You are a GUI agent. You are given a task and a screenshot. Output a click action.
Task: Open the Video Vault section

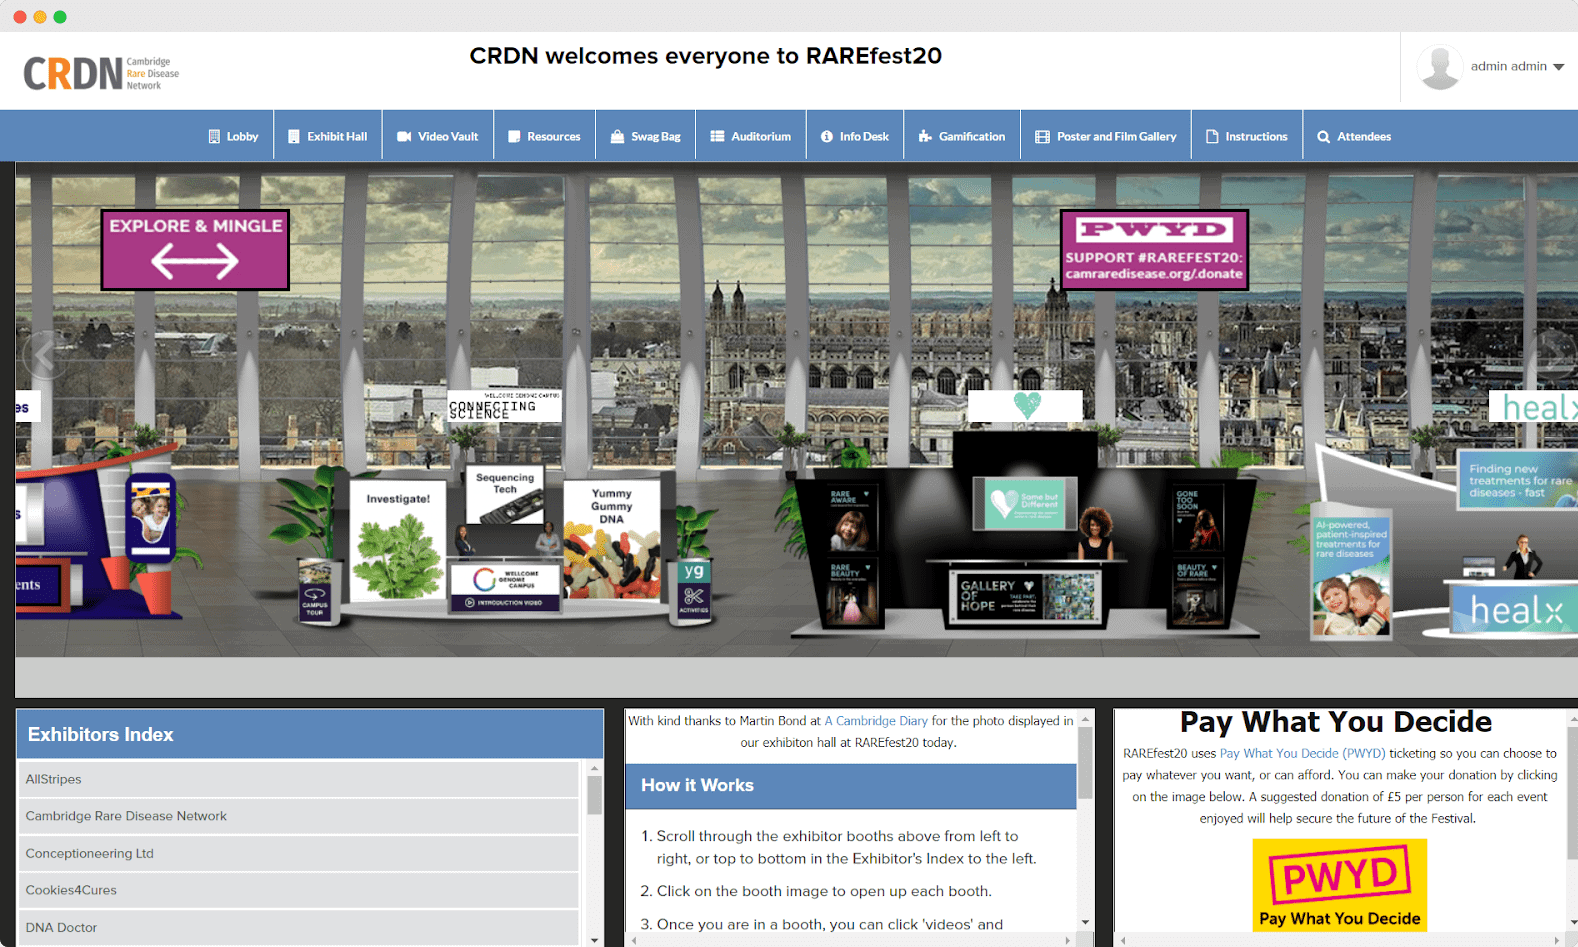tap(438, 136)
